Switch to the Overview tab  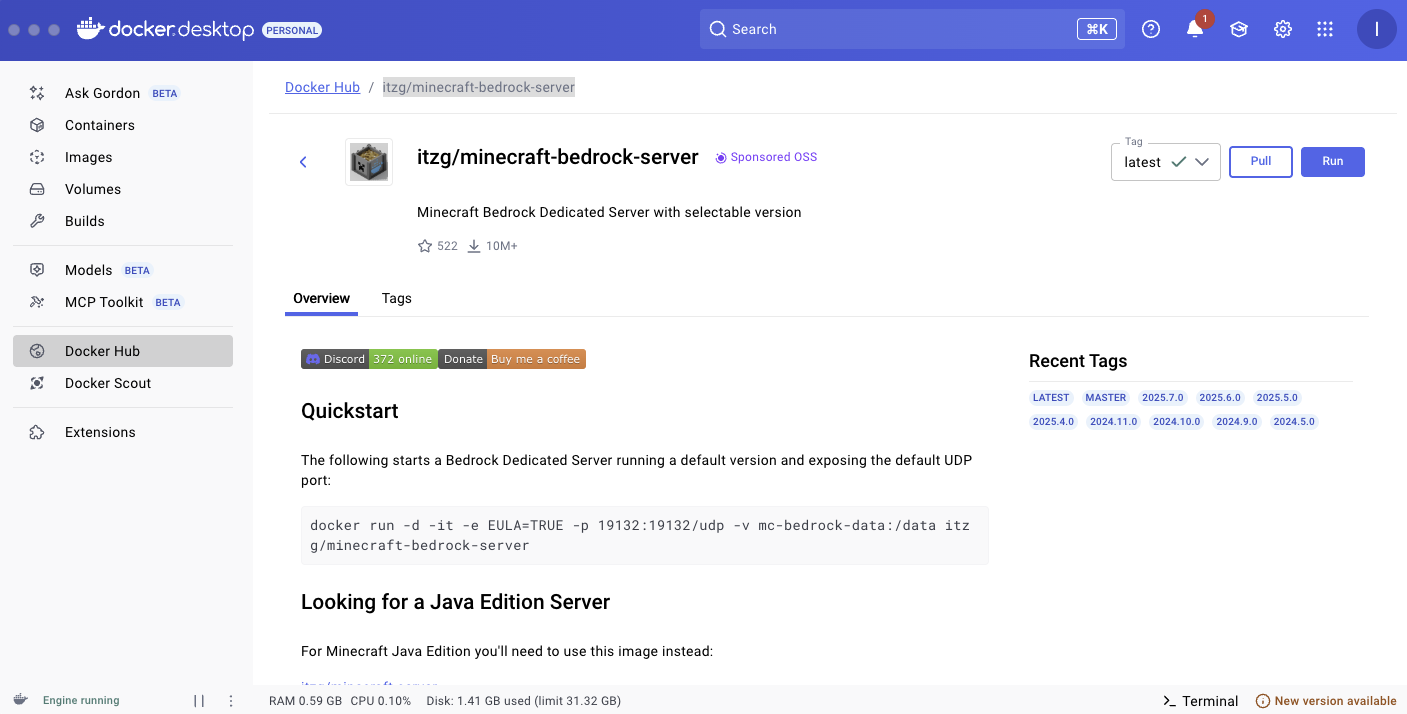pos(321,298)
